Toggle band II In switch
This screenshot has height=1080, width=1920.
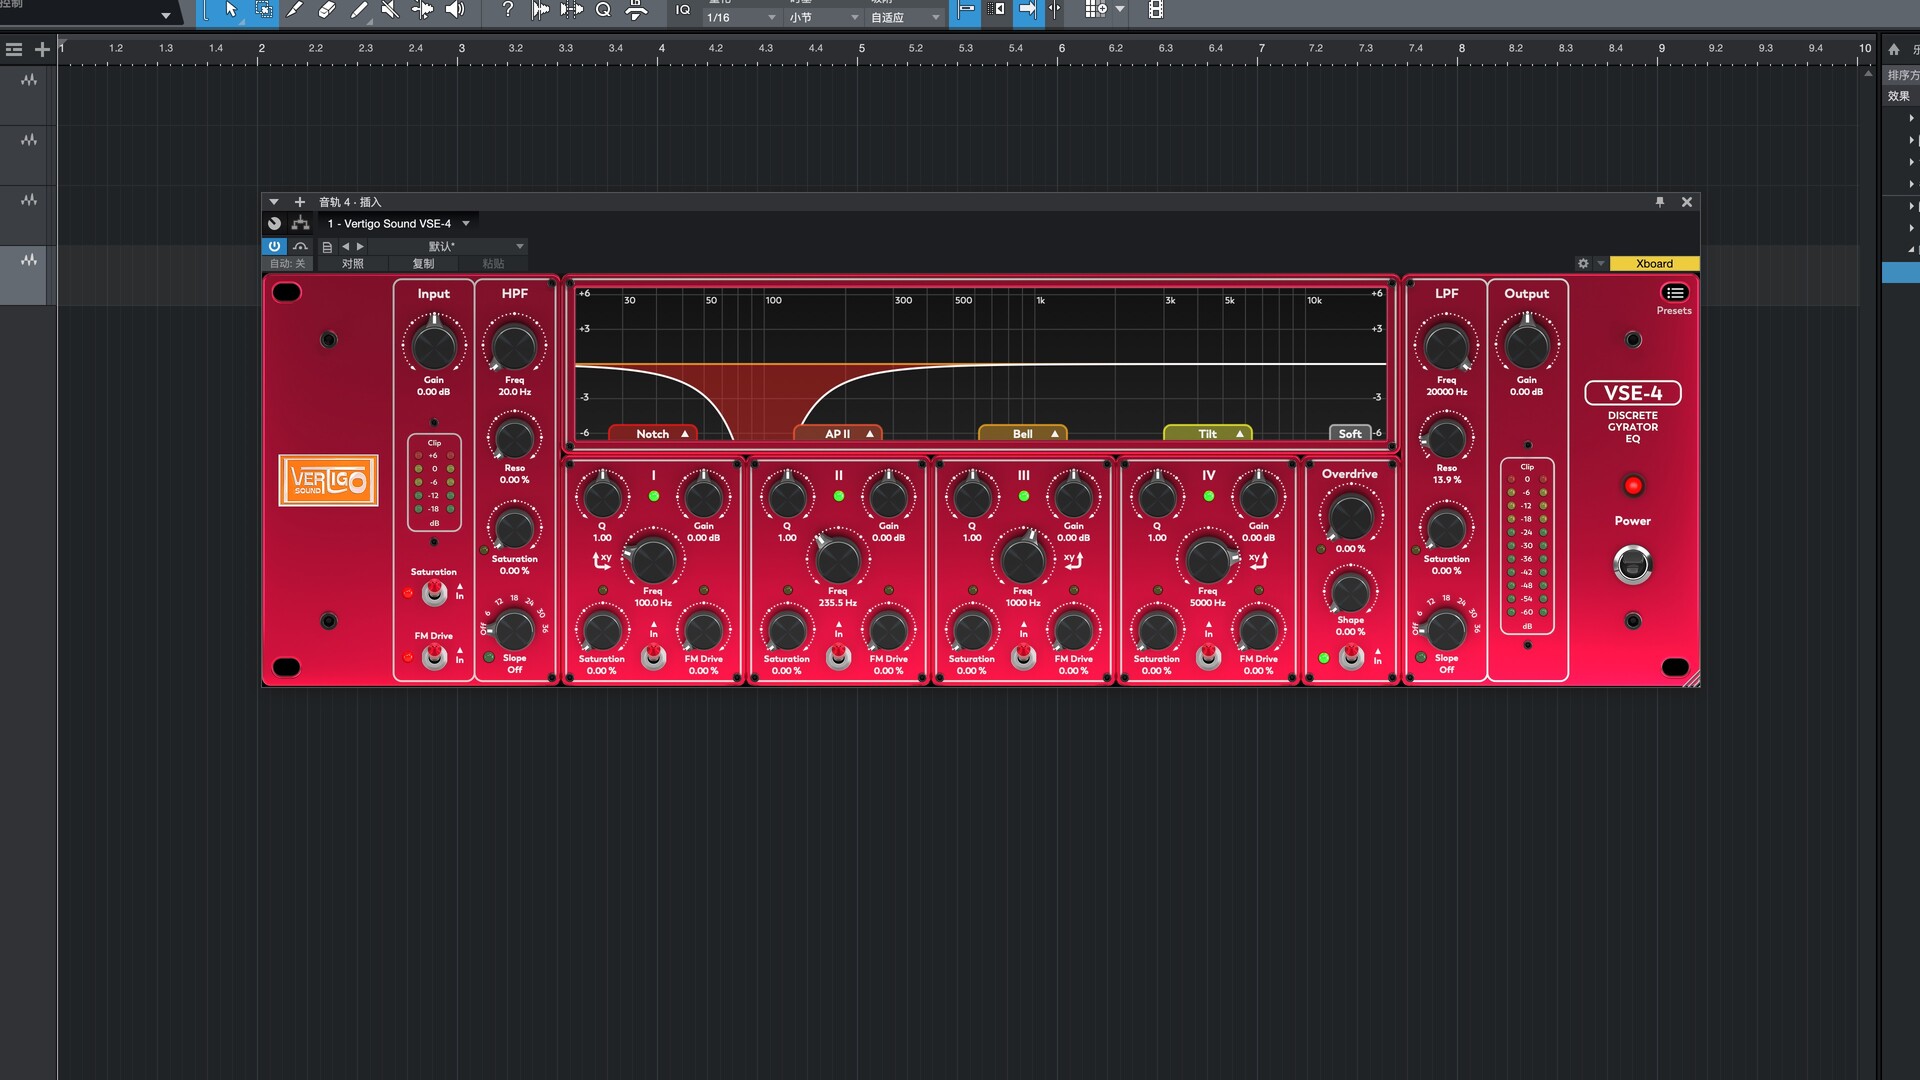click(x=838, y=656)
